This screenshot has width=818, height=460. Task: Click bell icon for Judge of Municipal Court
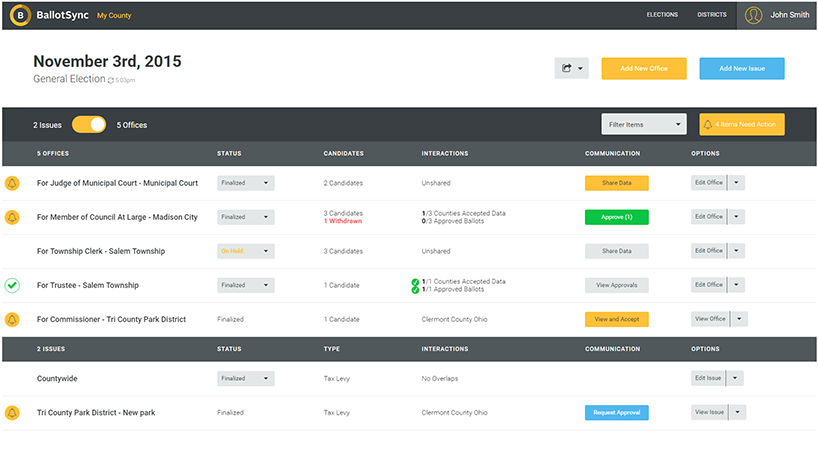12,183
